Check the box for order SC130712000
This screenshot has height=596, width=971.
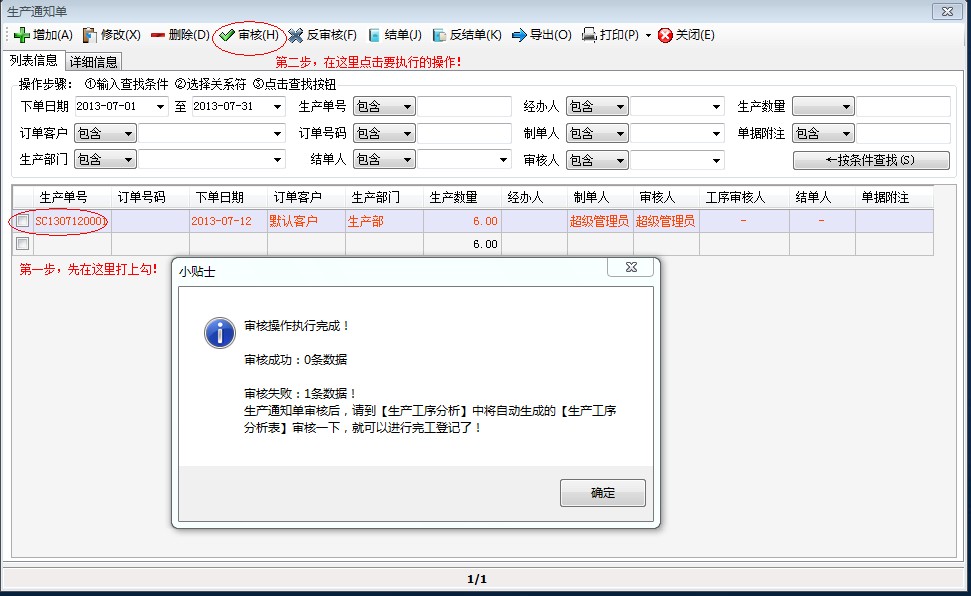pos(23,221)
